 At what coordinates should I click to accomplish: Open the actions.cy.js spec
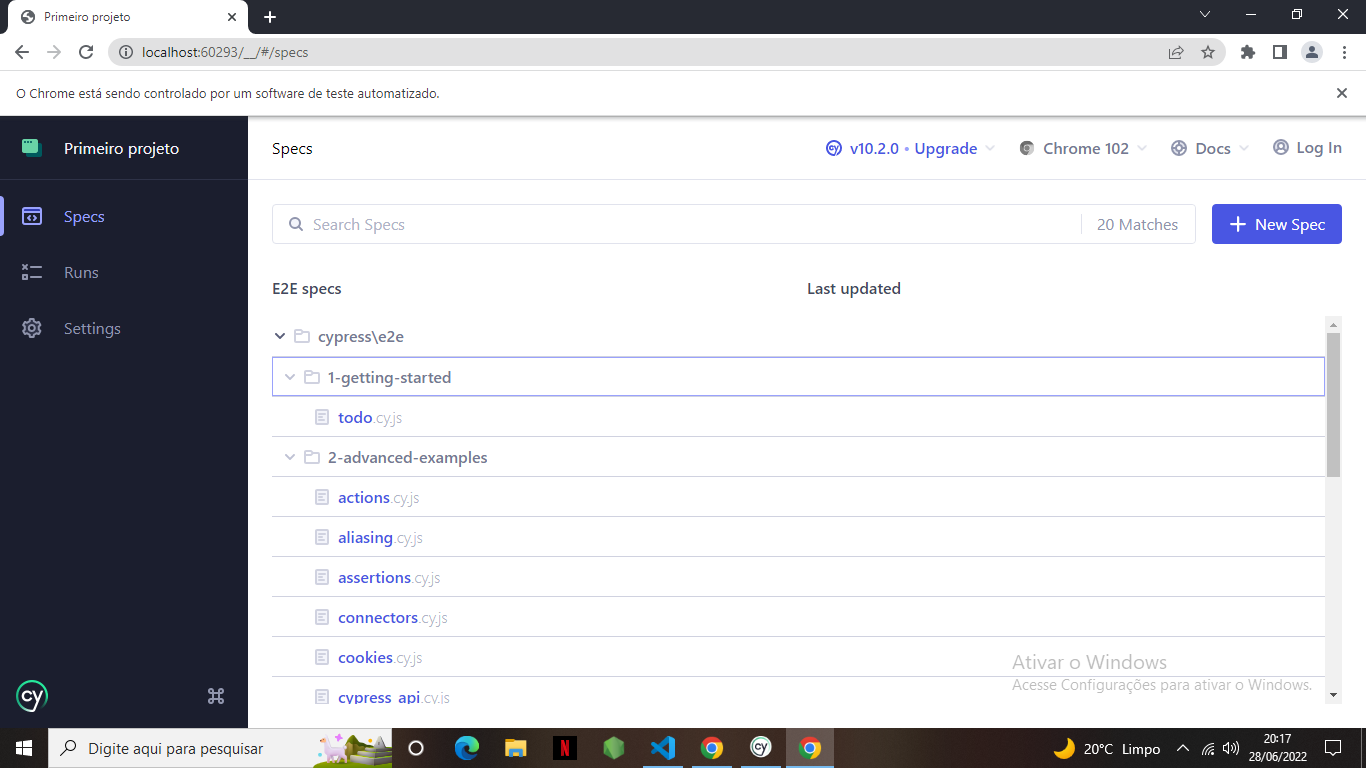(x=378, y=497)
